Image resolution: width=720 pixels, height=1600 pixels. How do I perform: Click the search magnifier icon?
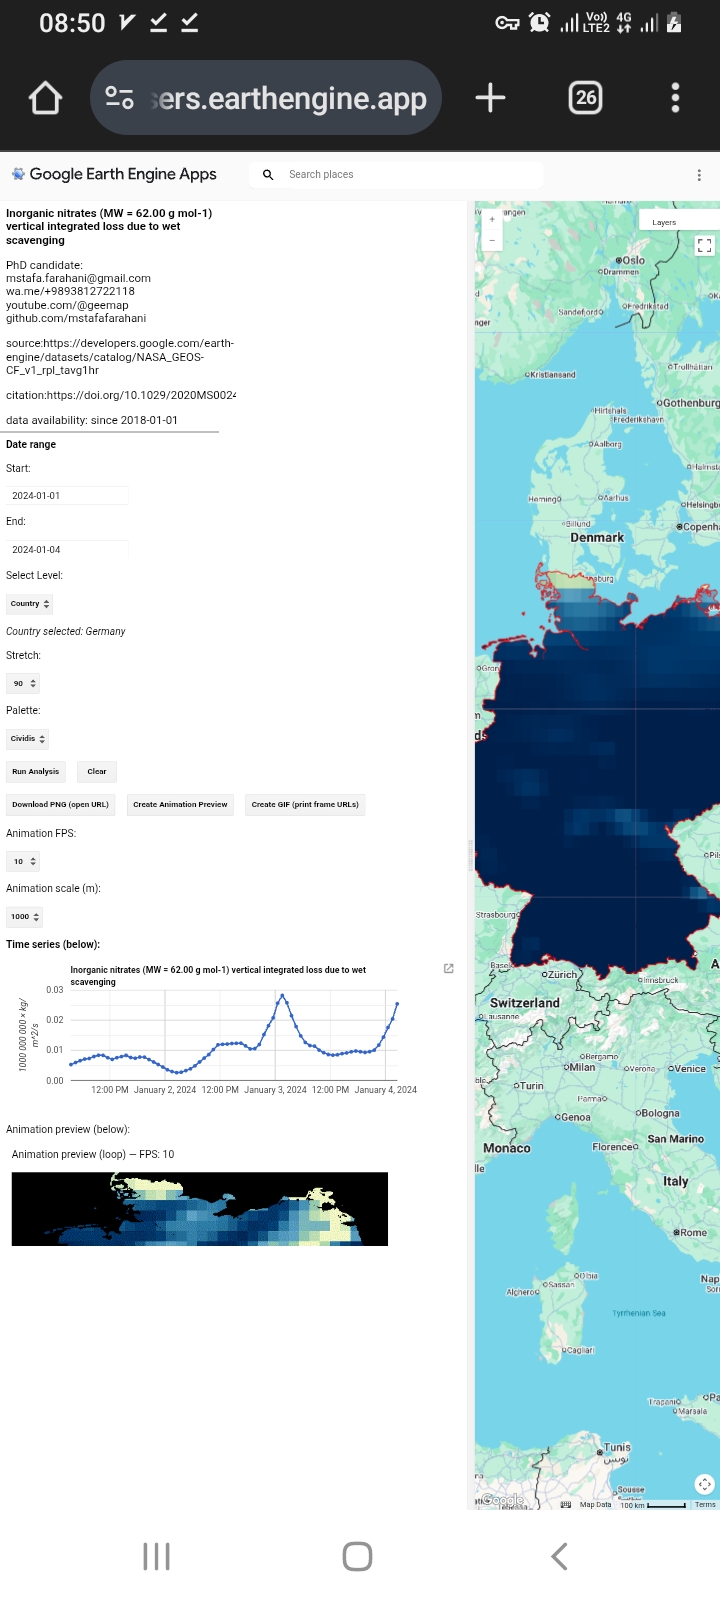tap(268, 174)
